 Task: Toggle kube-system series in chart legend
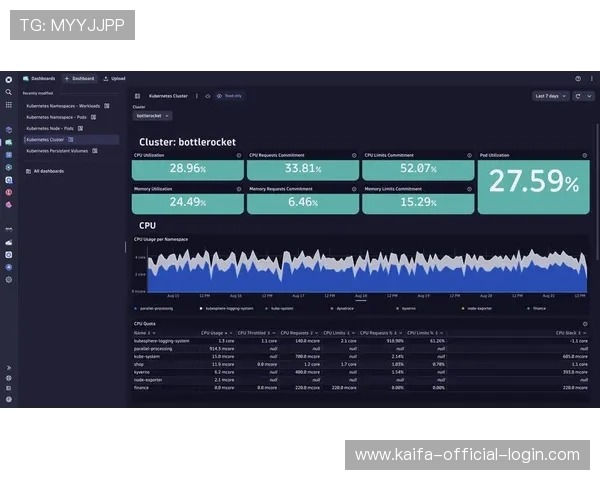279,309
